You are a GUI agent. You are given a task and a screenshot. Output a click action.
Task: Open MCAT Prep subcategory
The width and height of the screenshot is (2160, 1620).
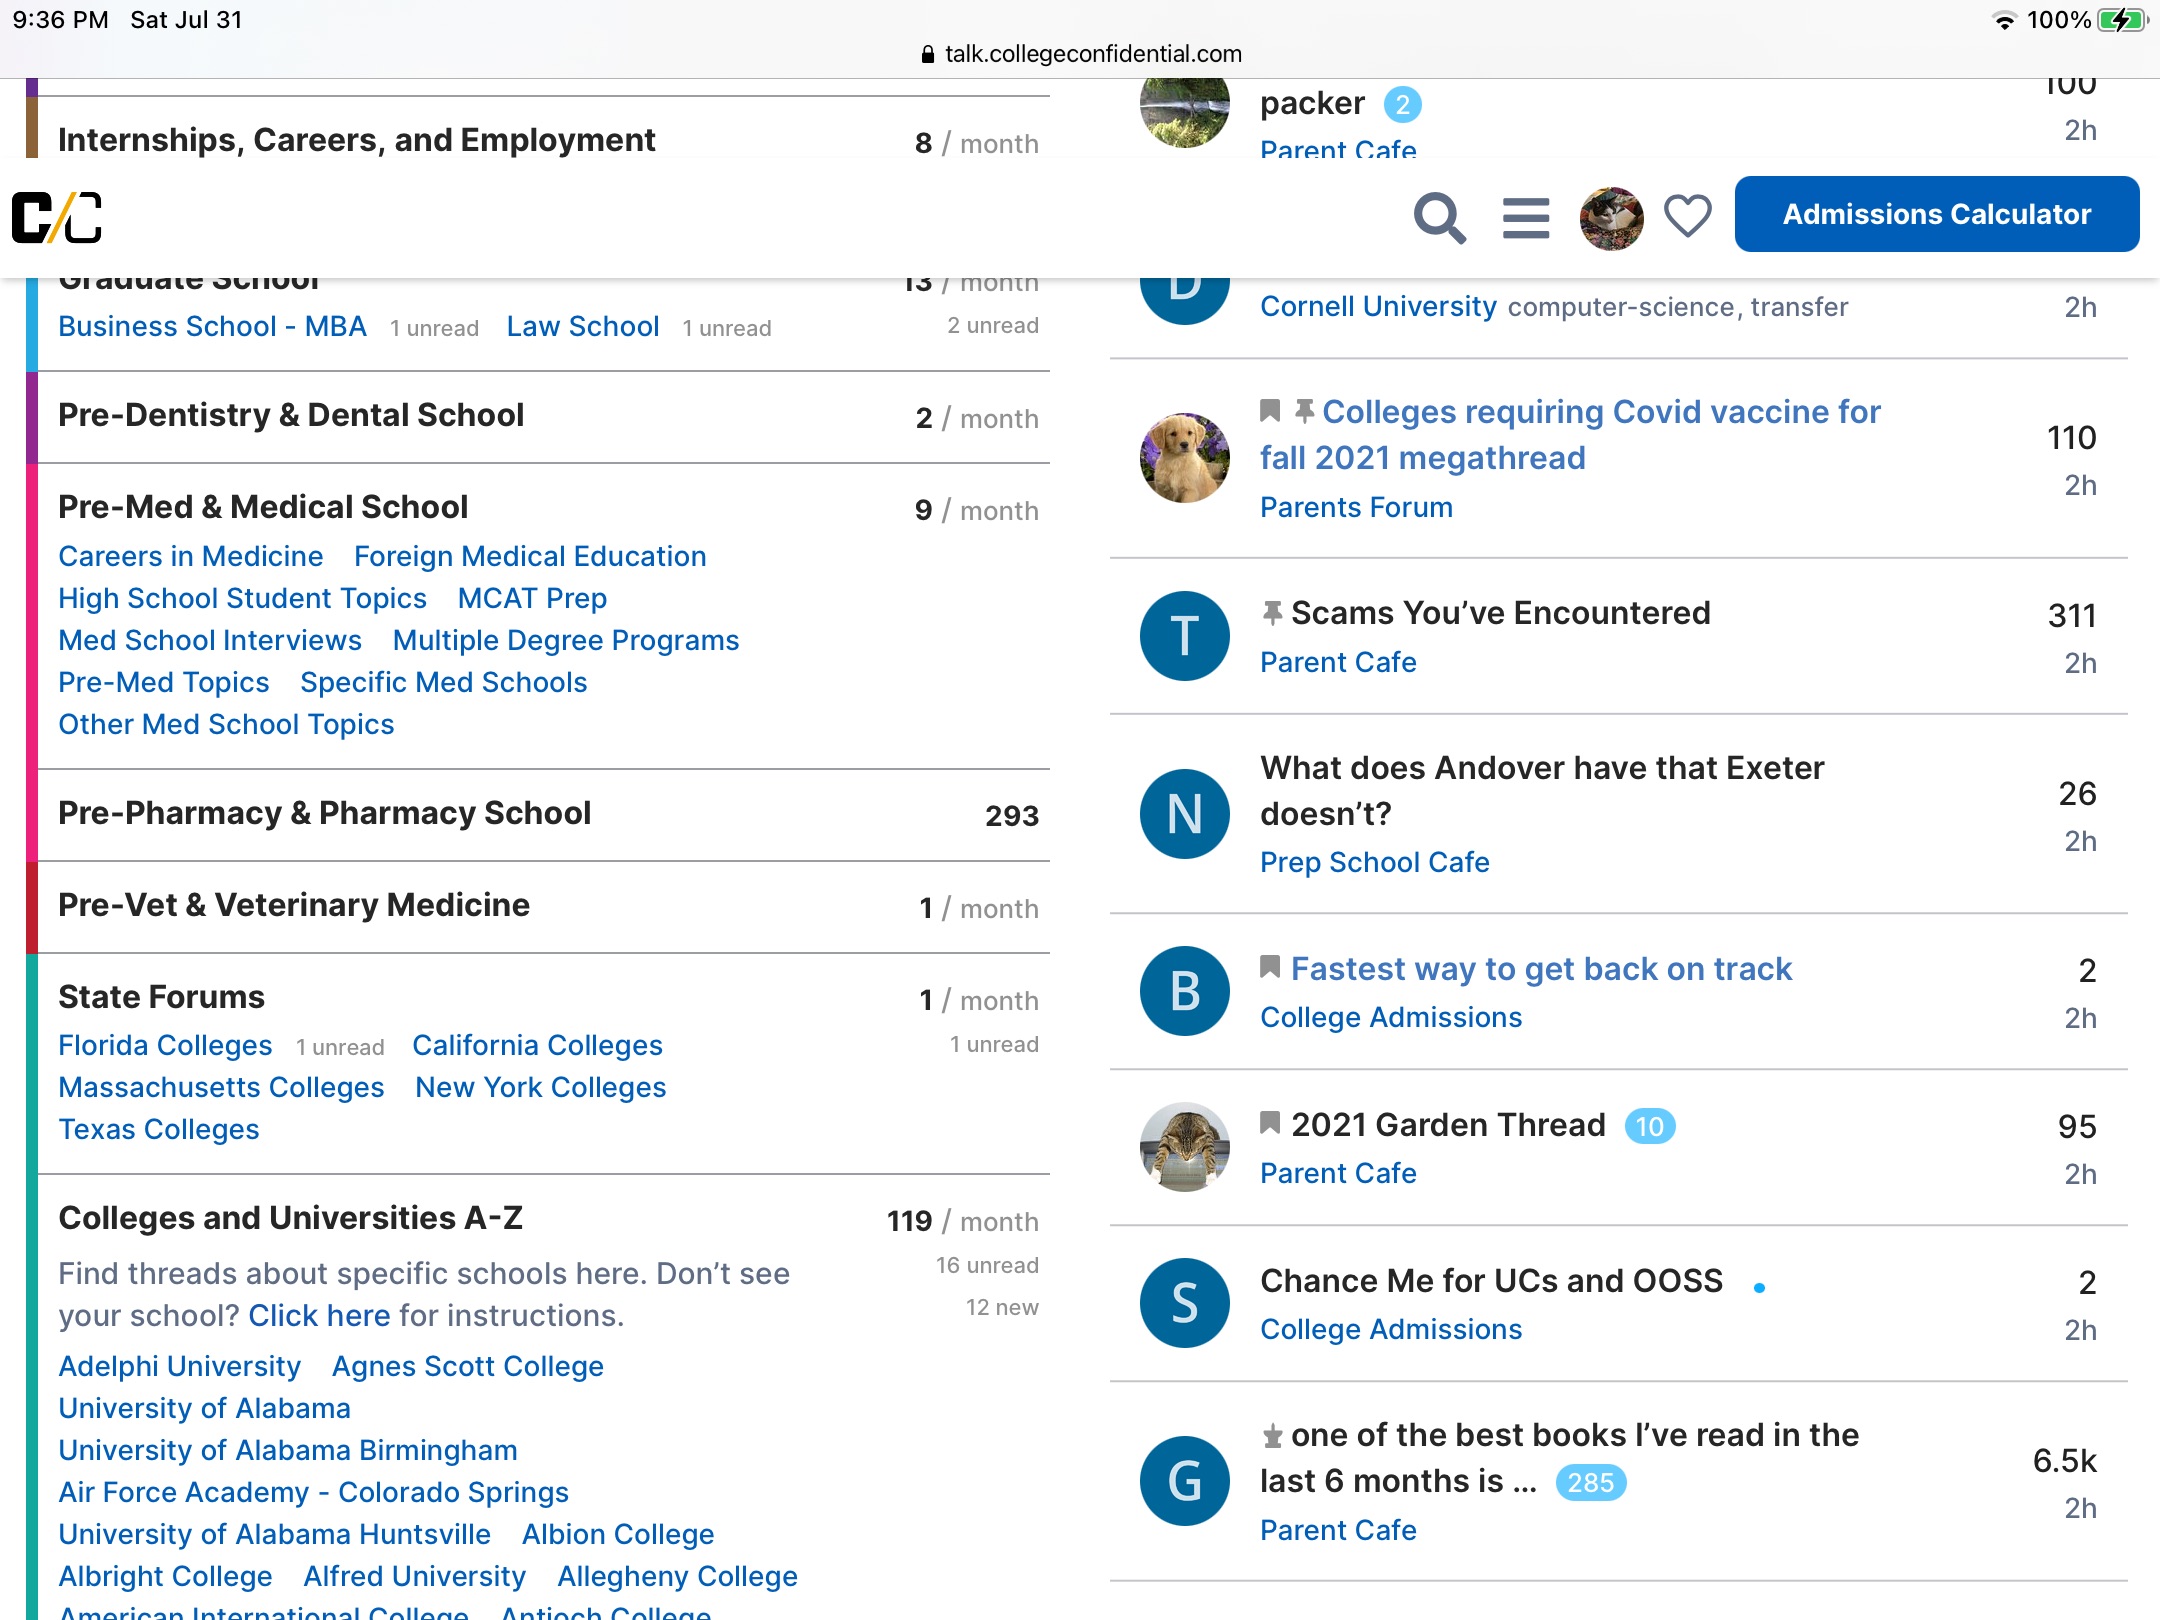coord(532,598)
